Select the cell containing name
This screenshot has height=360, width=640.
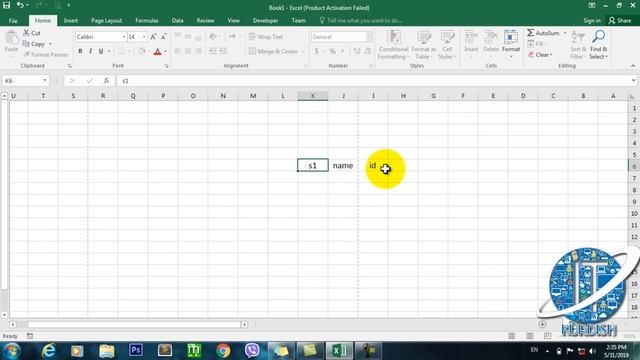(343, 165)
